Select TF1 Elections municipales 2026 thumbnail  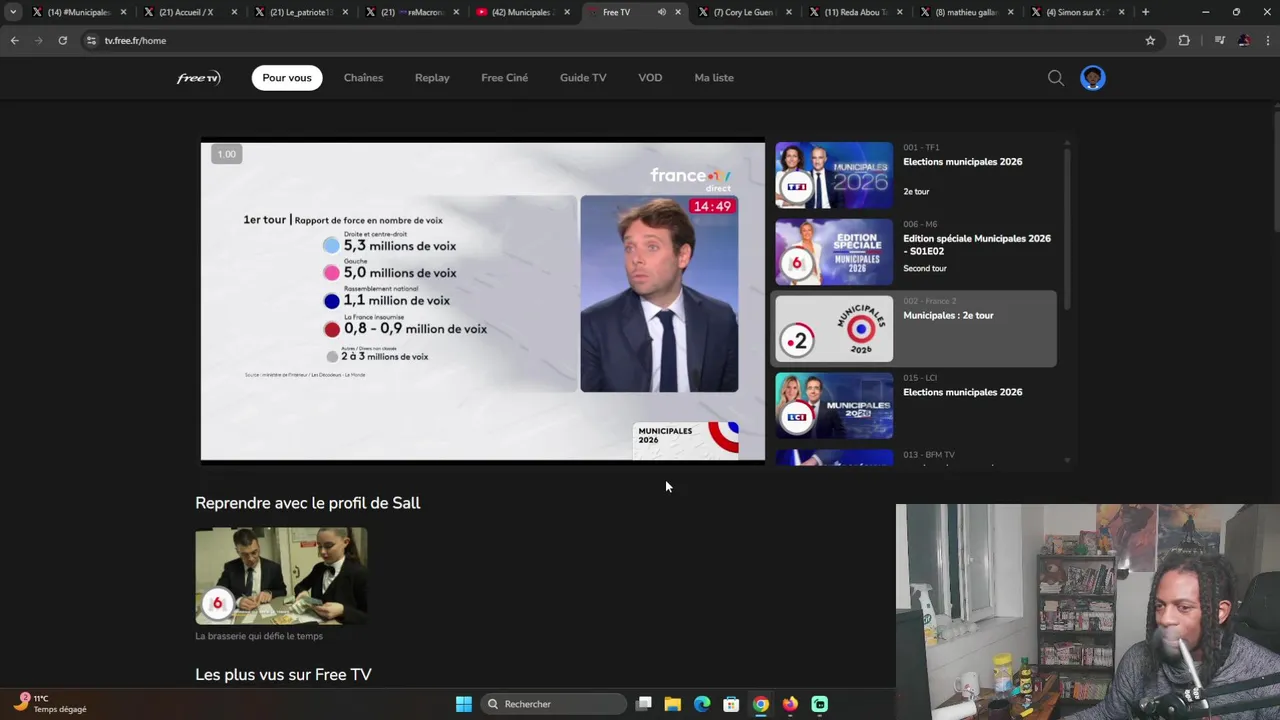click(x=834, y=175)
